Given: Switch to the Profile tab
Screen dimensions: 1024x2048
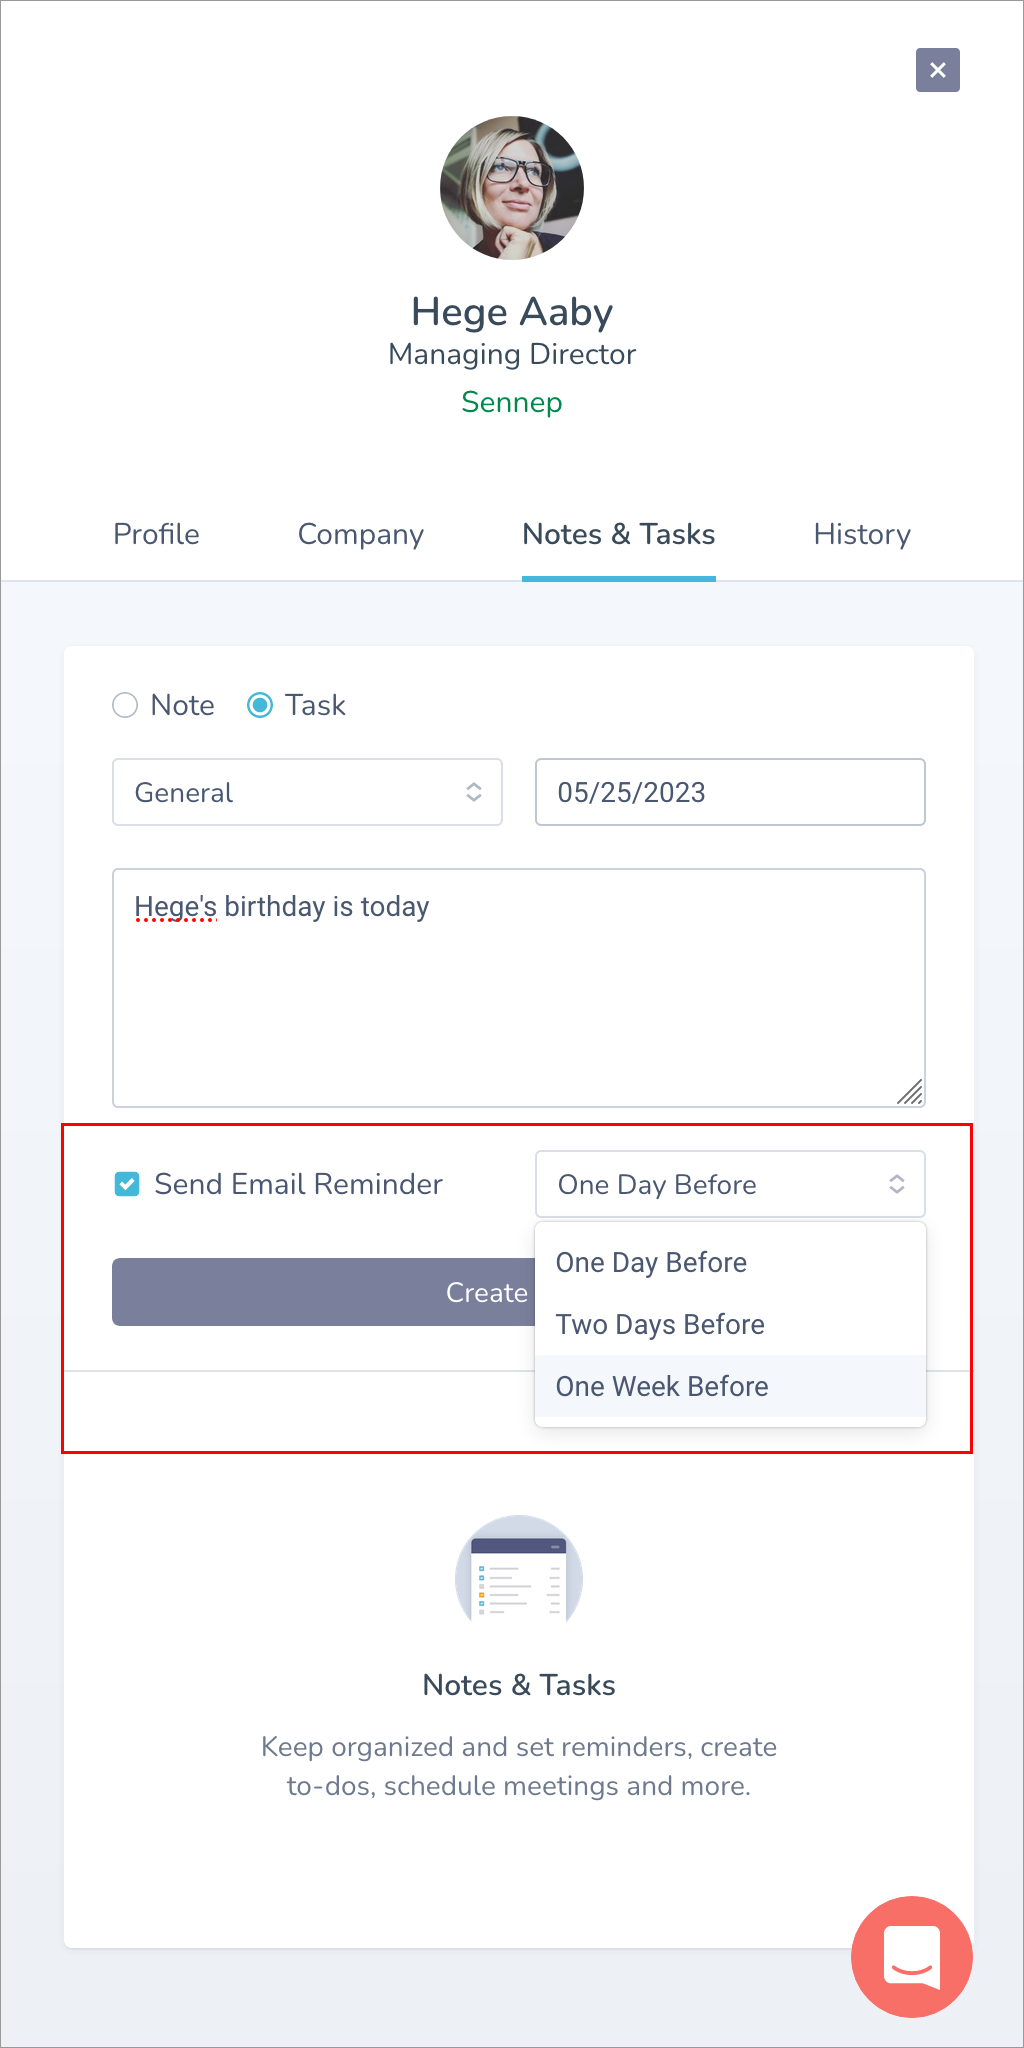Looking at the screenshot, I should (x=156, y=534).
